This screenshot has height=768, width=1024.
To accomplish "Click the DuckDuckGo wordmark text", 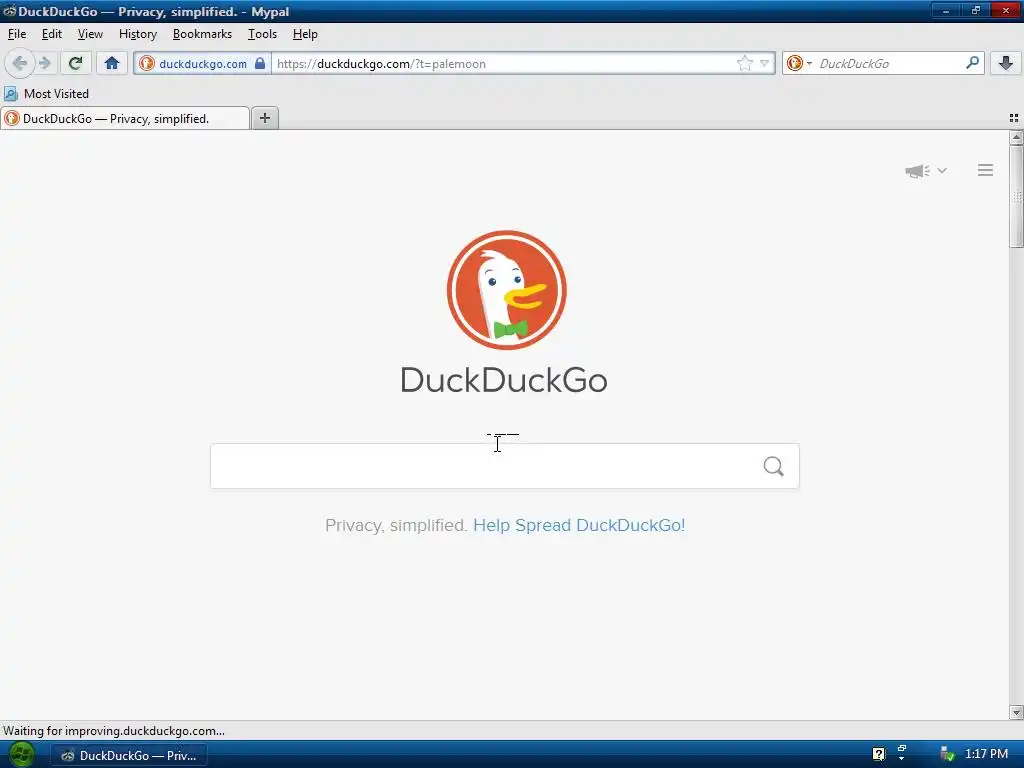I will click(504, 380).
